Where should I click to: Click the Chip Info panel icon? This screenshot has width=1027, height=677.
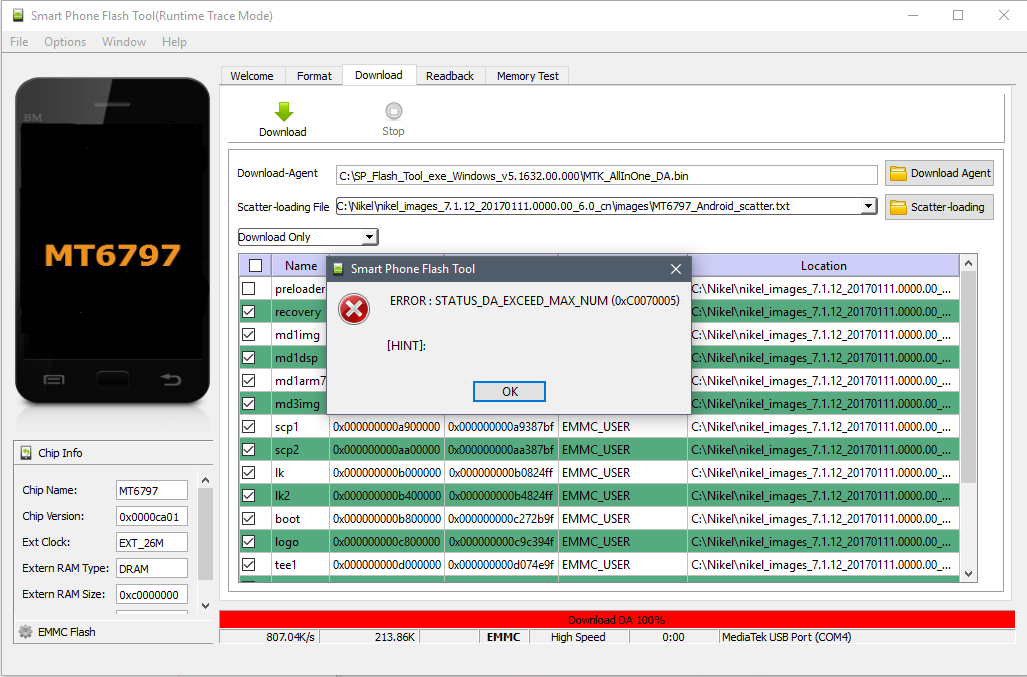[26, 453]
